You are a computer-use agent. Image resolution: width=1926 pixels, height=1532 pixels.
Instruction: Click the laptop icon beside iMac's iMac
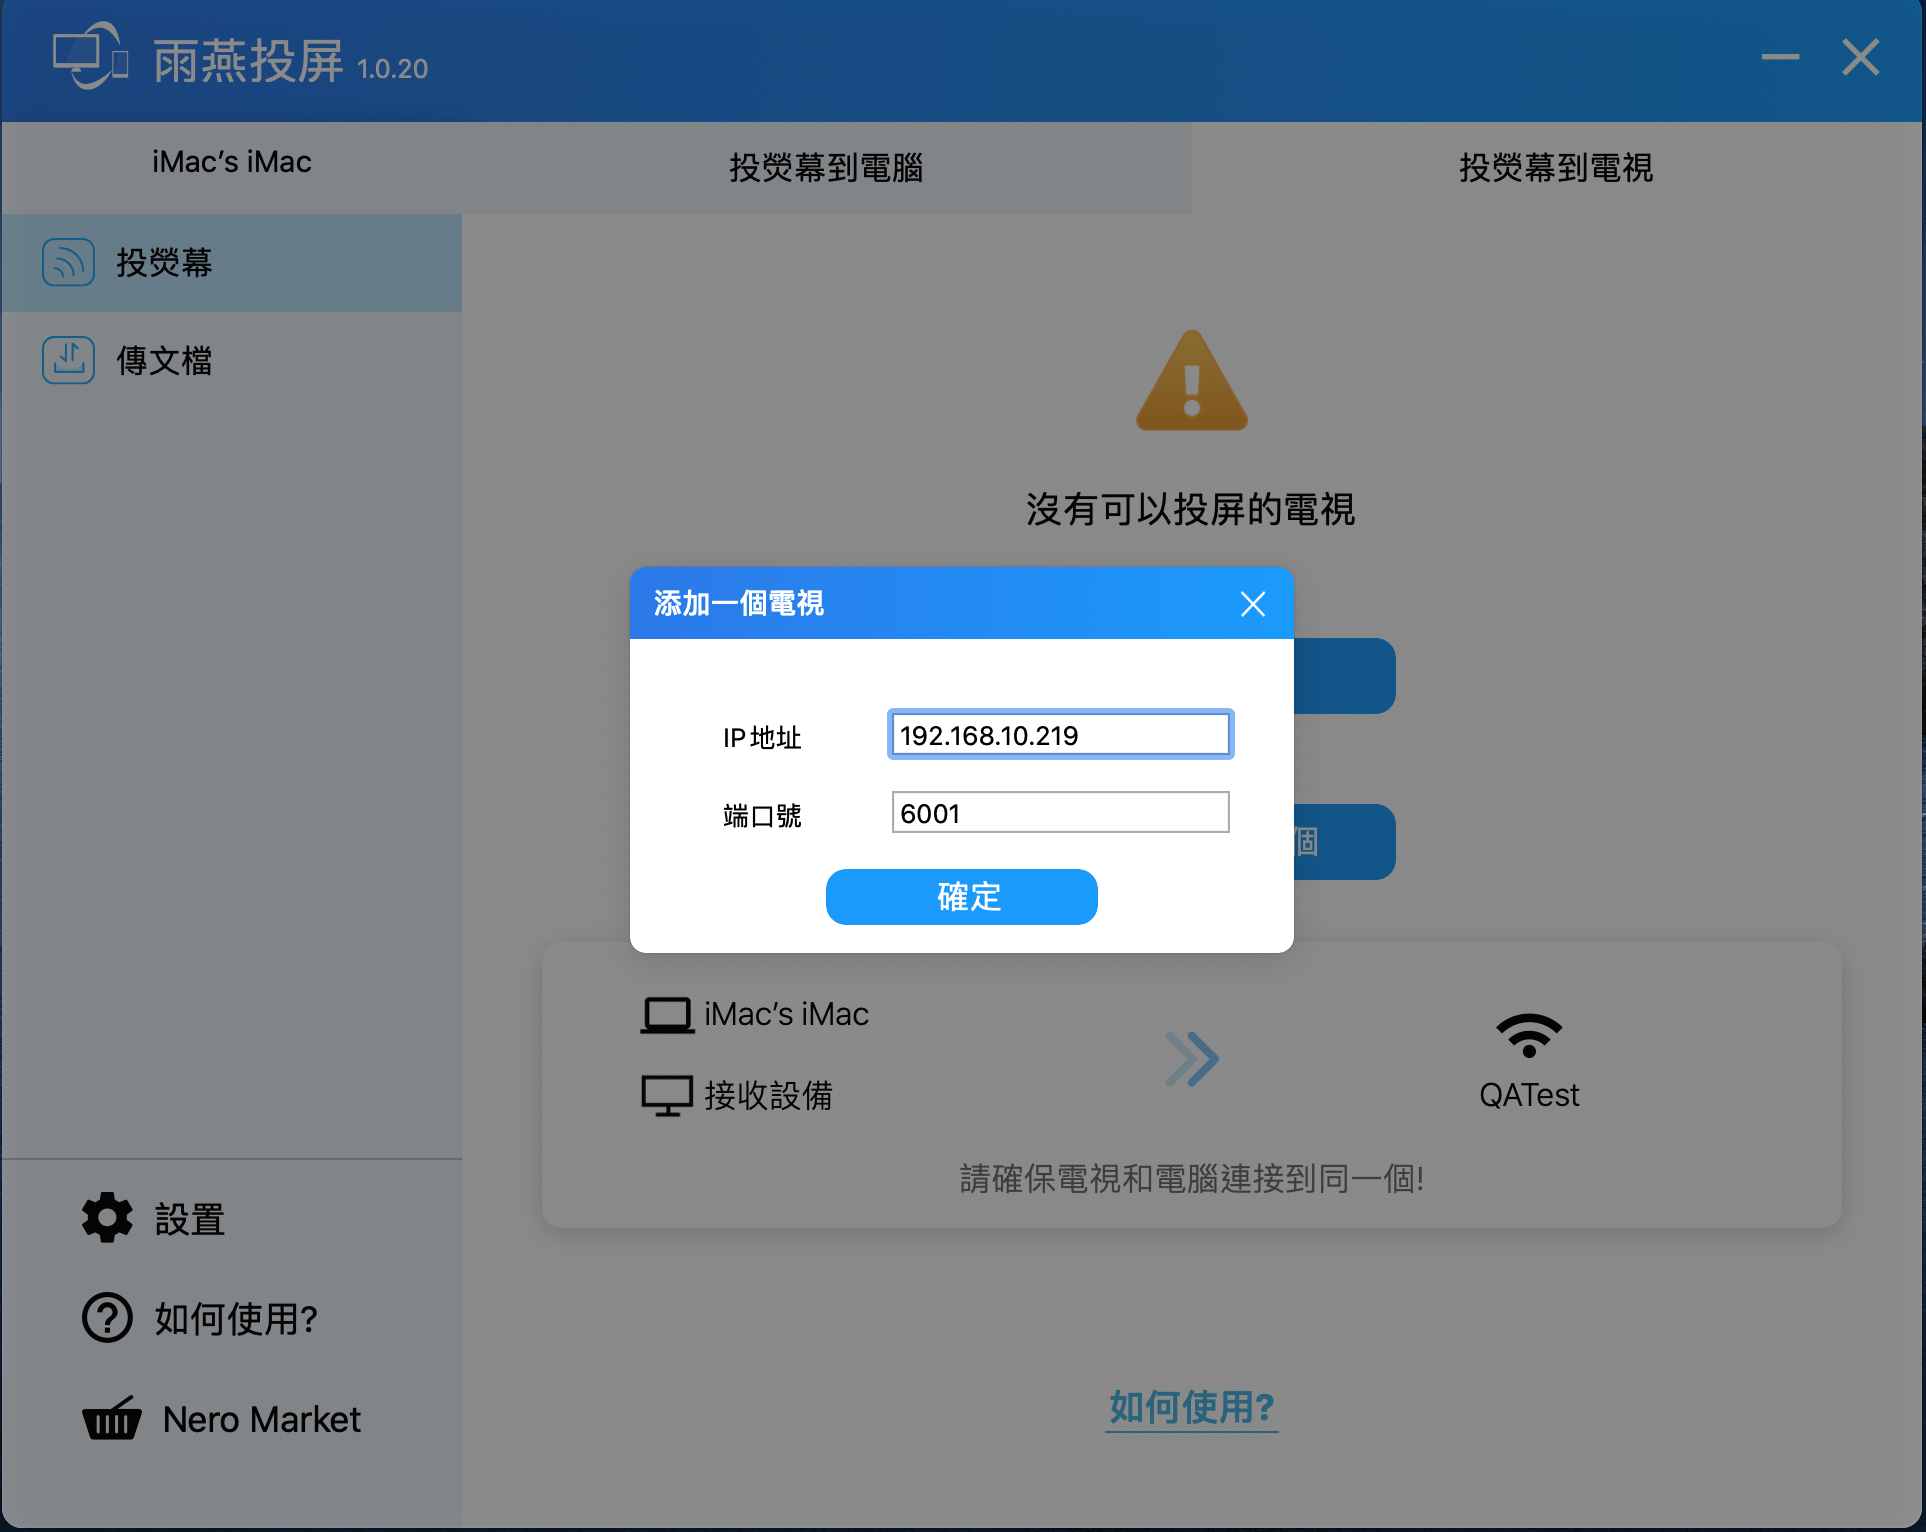667,1015
